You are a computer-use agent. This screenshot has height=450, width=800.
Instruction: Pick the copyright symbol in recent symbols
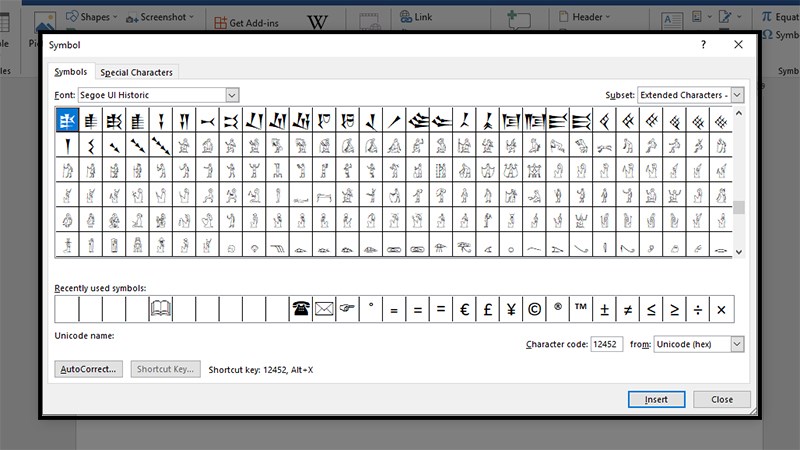[x=534, y=309]
